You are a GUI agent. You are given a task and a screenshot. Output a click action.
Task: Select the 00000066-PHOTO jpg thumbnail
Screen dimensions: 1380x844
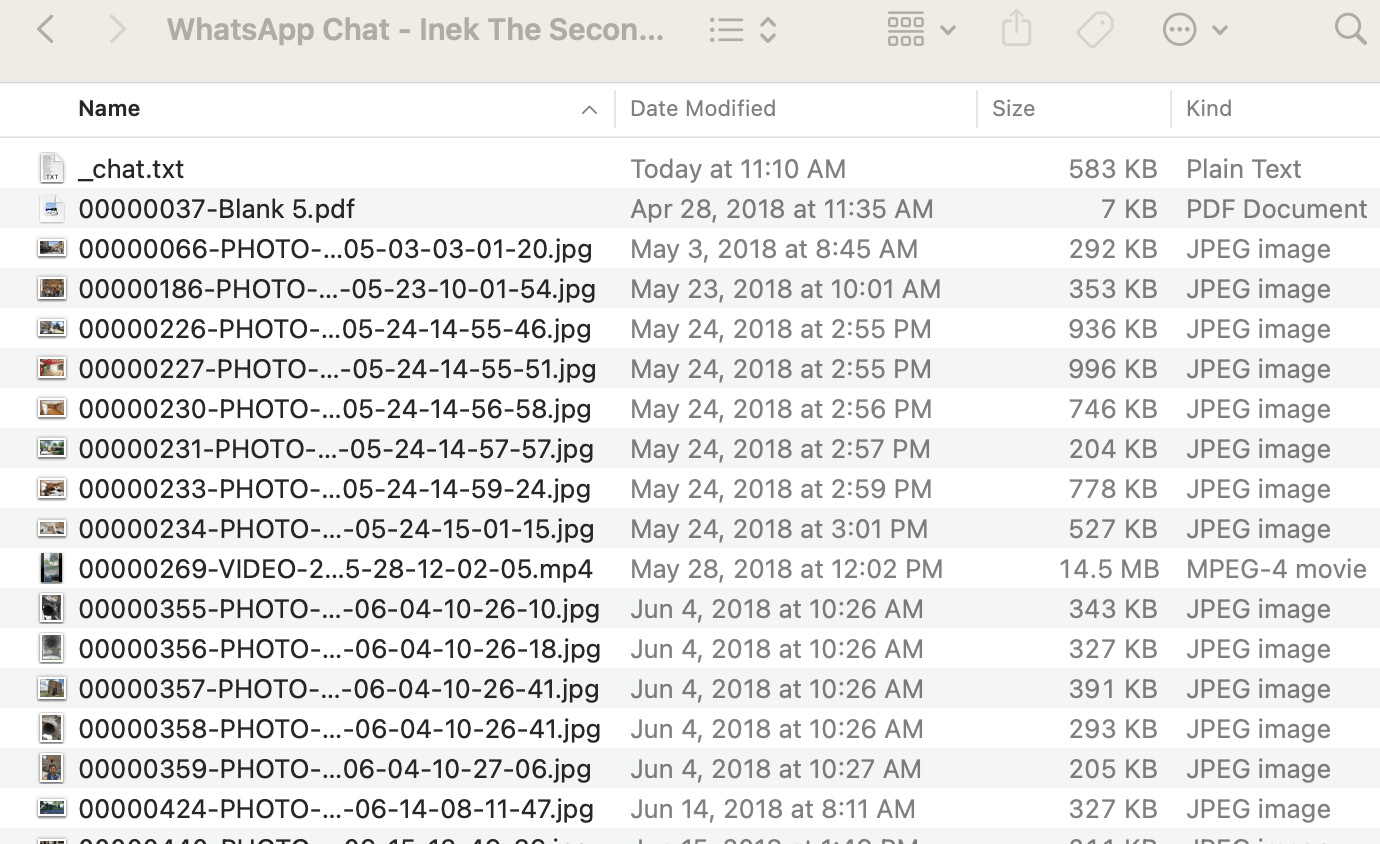[52, 248]
